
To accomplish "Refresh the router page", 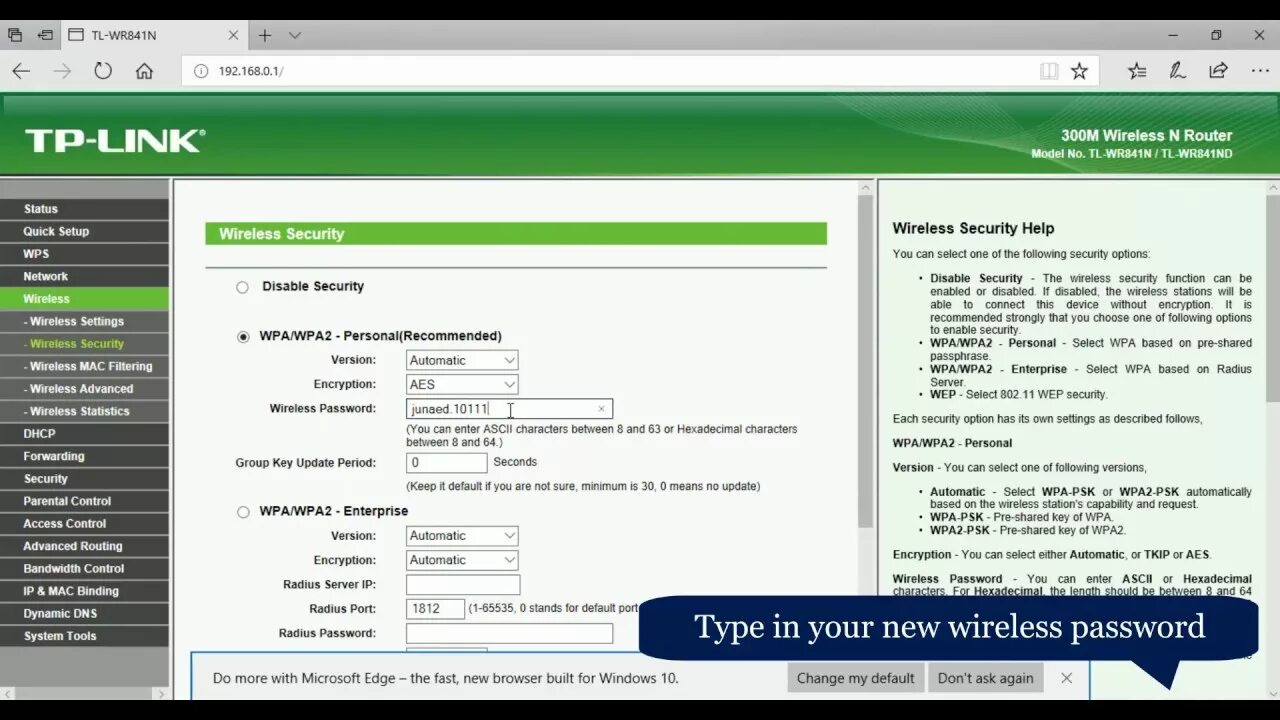I will point(103,71).
